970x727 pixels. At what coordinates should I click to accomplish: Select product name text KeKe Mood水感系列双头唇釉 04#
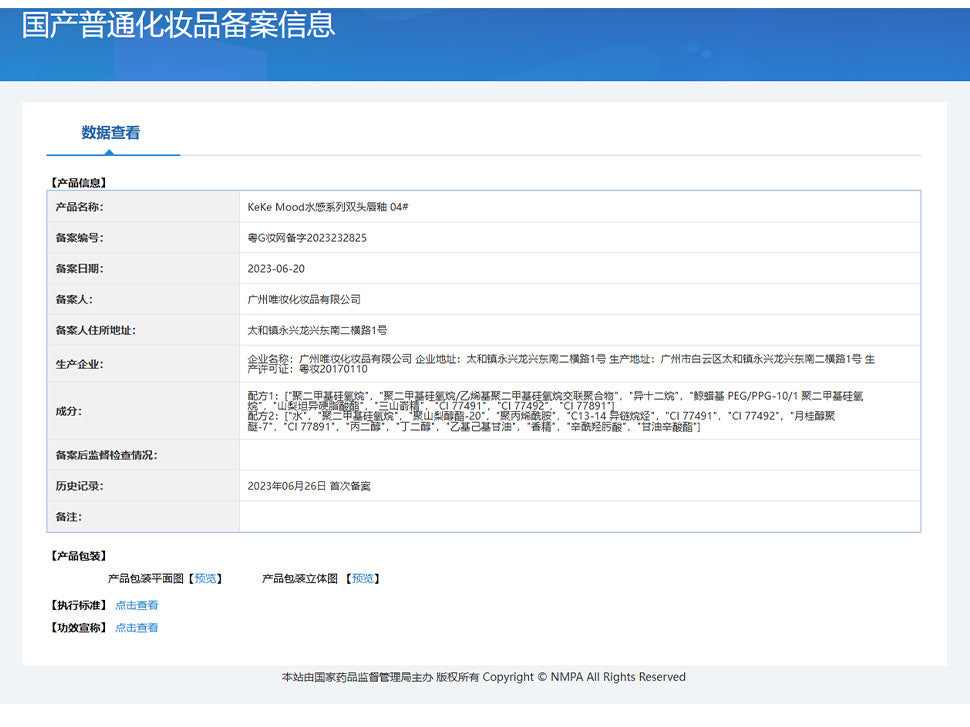click(x=328, y=207)
